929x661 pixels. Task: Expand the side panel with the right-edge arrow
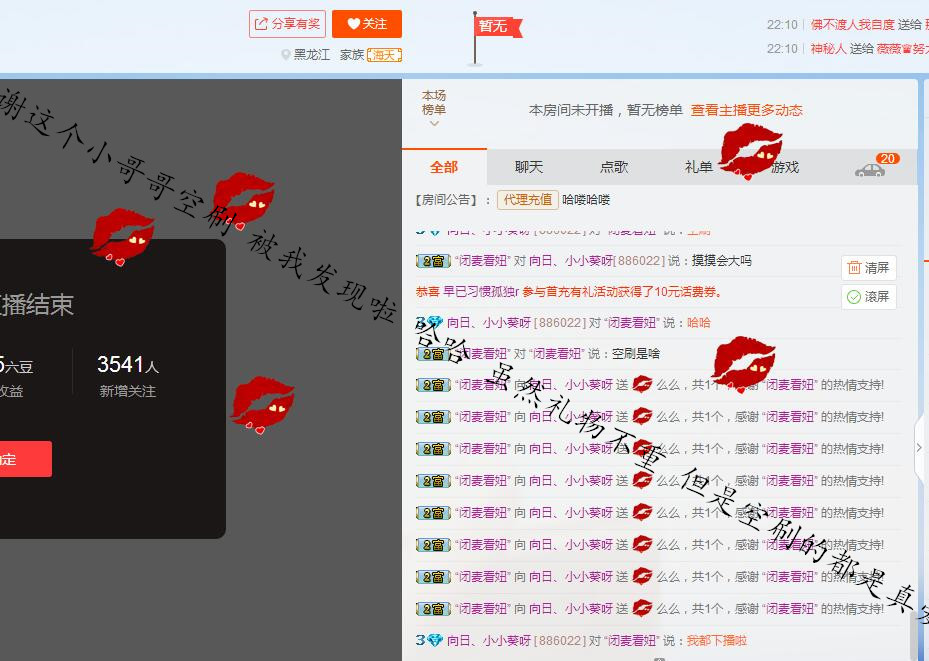pyautogui.click(x=919, y=448)
